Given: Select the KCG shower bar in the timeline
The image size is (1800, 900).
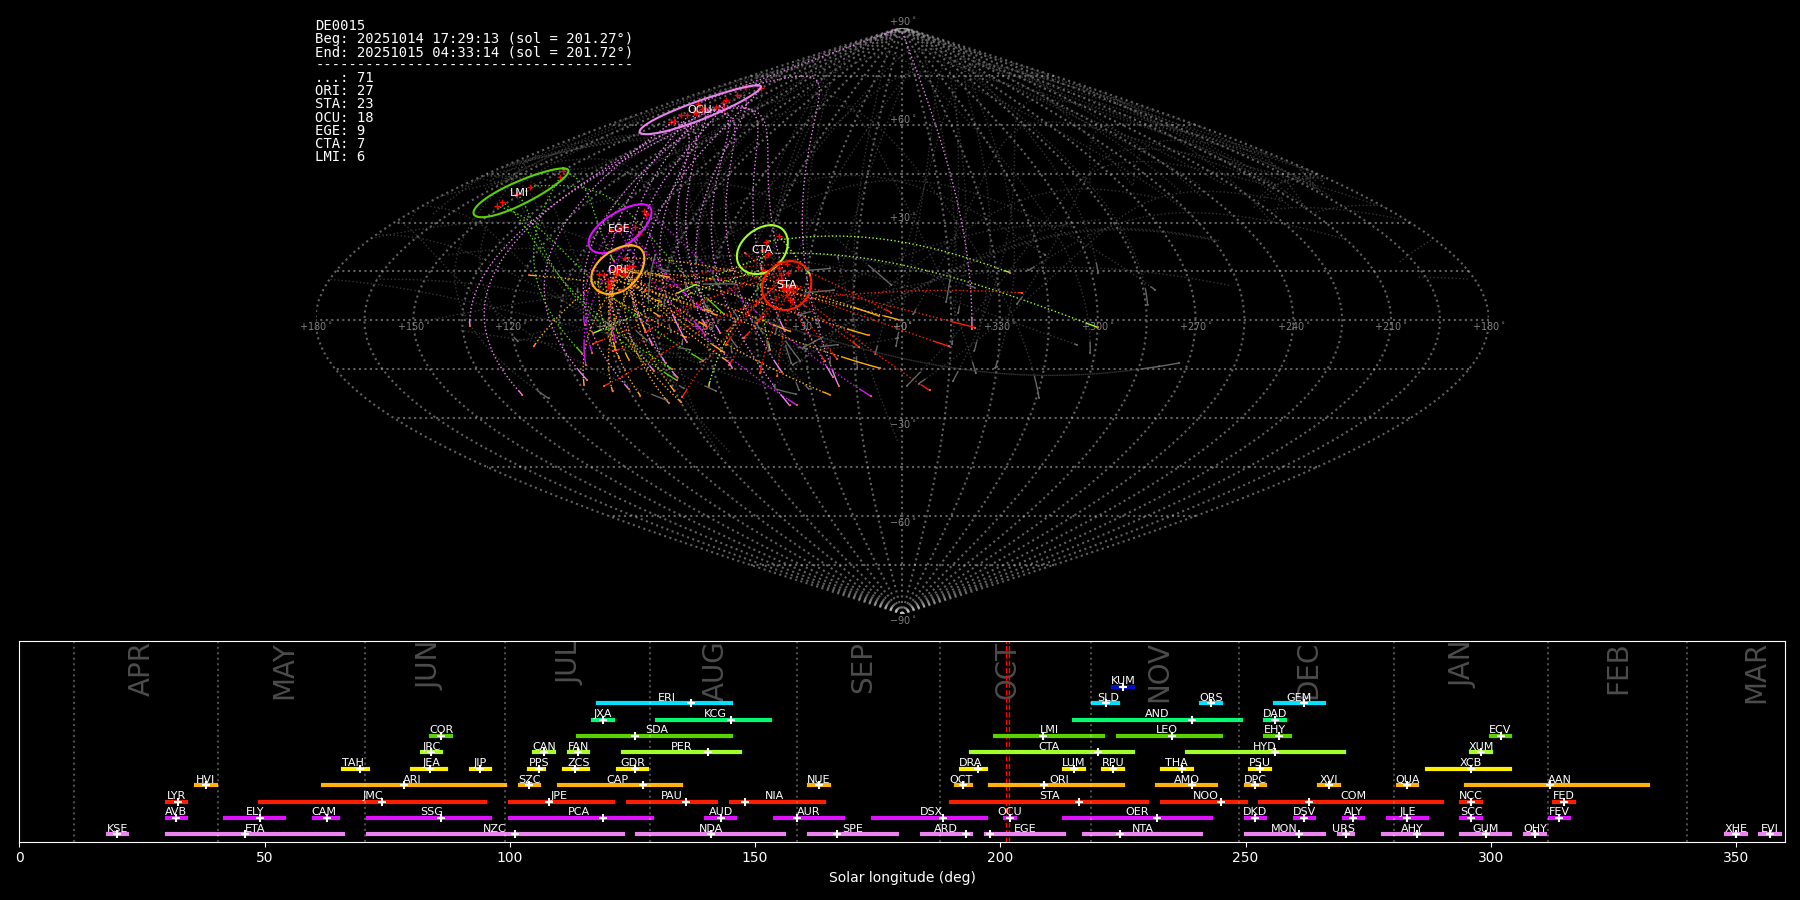Looking at the screenshot, I should point(713,719).
